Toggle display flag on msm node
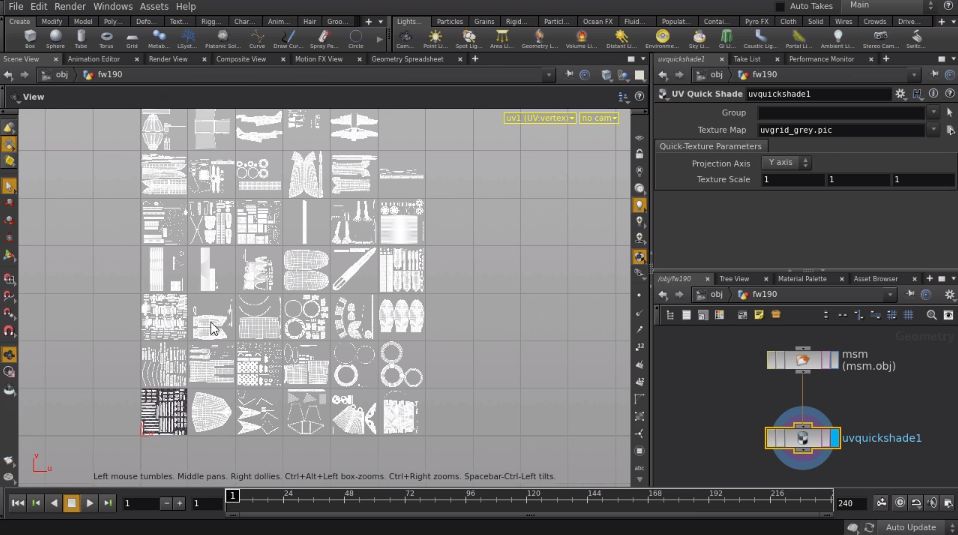This screenshot has height=535, width=958. point(835,360)
